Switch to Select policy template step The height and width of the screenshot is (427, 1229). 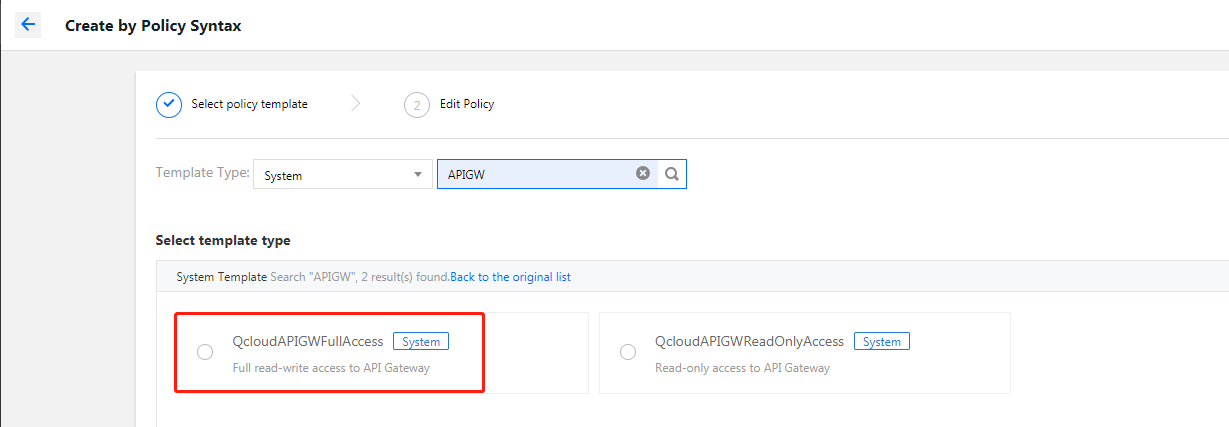[249, 104]
